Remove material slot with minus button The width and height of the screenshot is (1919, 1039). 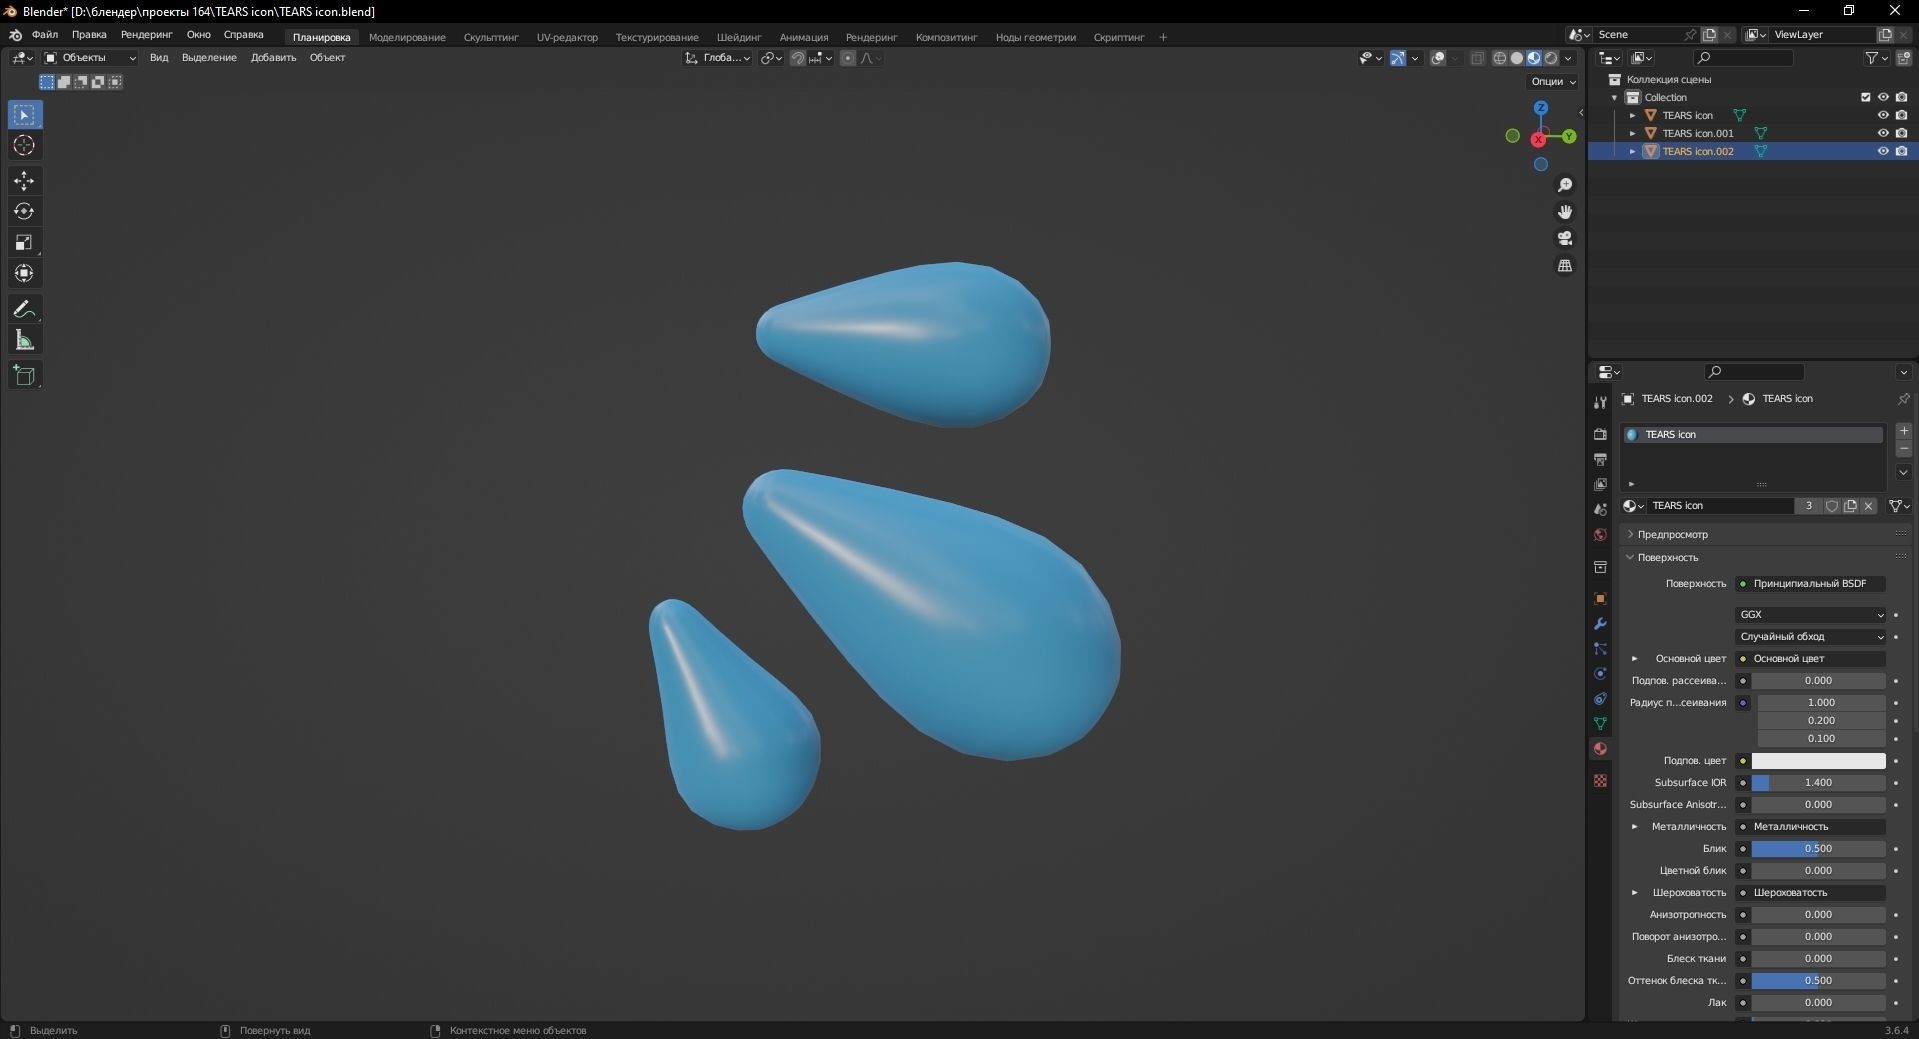click(x=1904, y=449)
